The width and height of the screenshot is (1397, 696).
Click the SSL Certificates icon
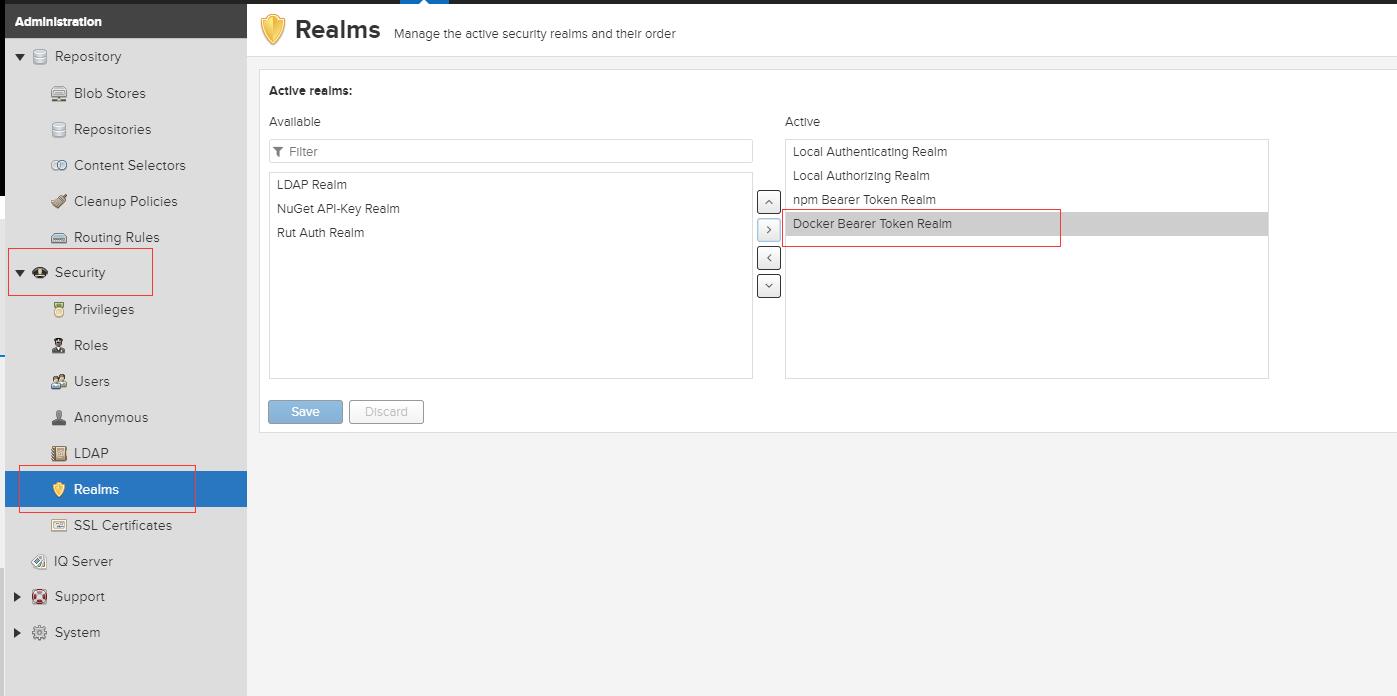point(59,525)
